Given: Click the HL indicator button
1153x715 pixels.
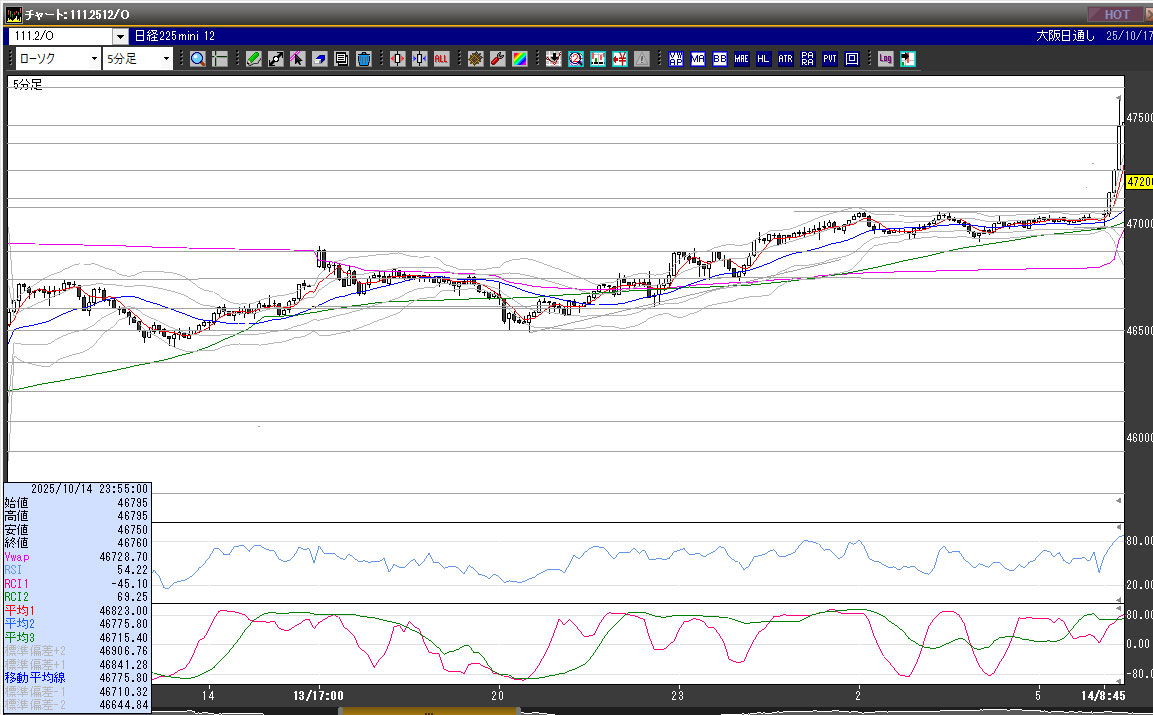Looking at the screenshot, I should pos(763,59).
